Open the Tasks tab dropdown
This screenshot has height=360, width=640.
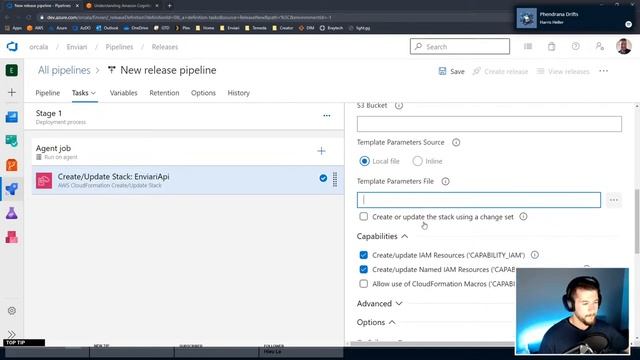(x=84, y=93)
